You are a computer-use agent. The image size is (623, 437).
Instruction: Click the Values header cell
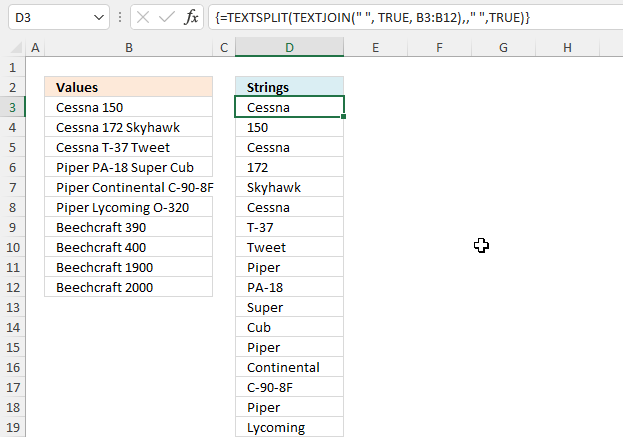[129, 87]
